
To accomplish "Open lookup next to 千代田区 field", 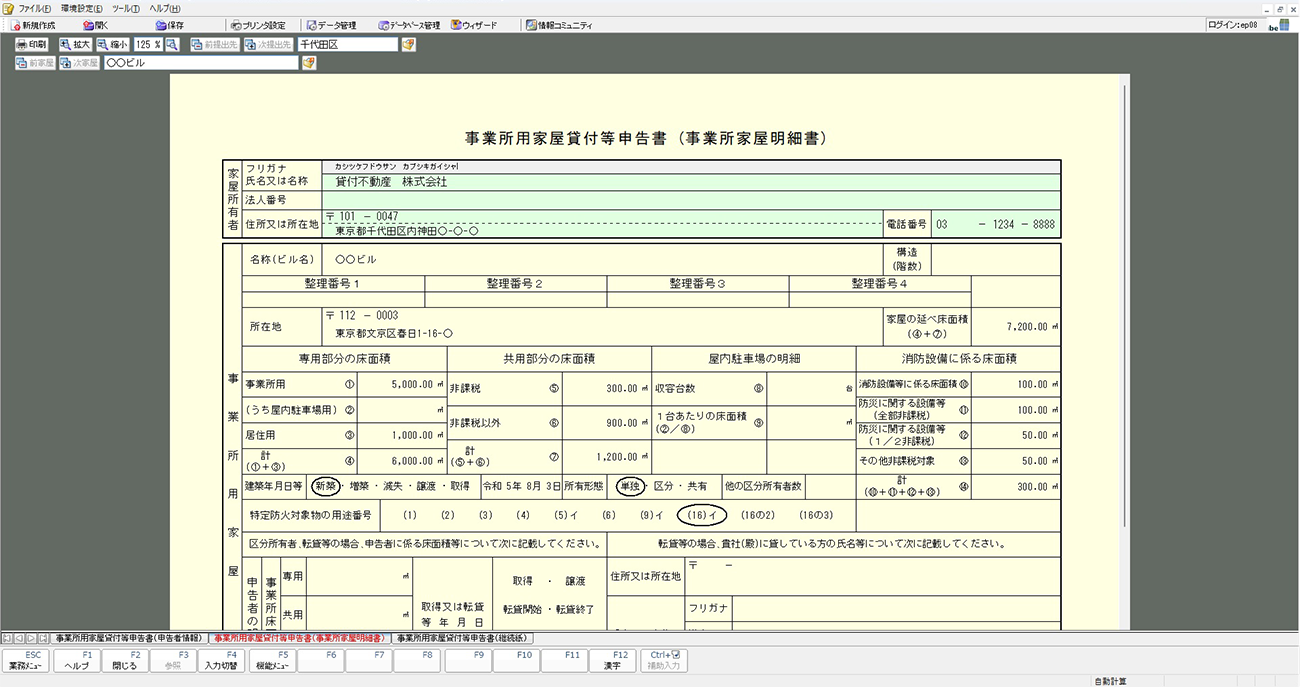I will (x=408, y=45).
